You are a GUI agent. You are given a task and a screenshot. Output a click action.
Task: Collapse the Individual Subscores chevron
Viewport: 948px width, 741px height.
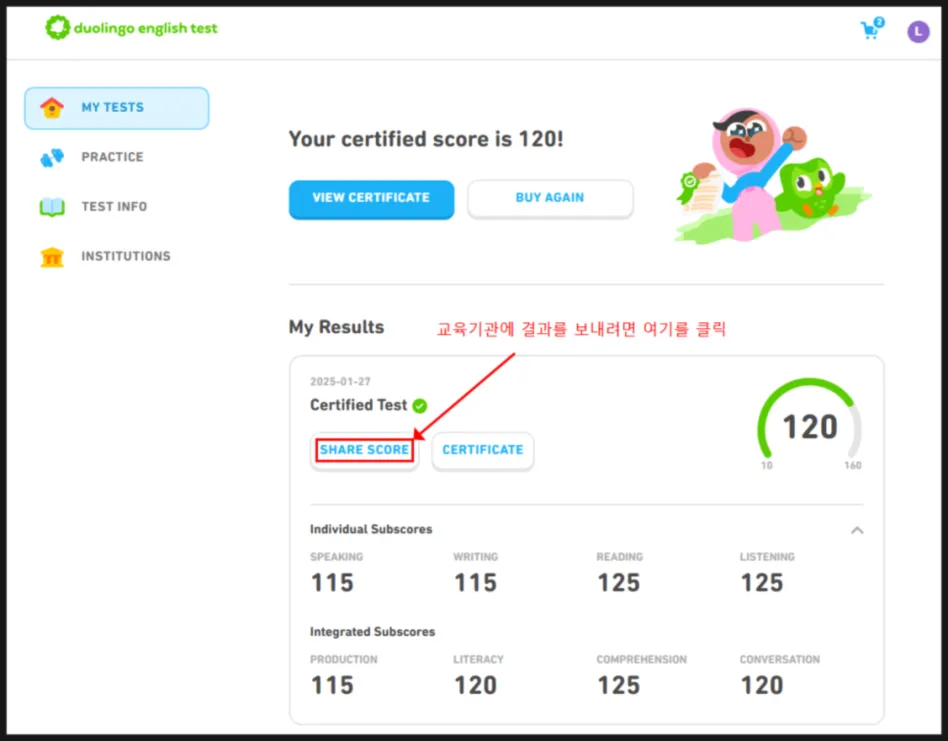857,530
